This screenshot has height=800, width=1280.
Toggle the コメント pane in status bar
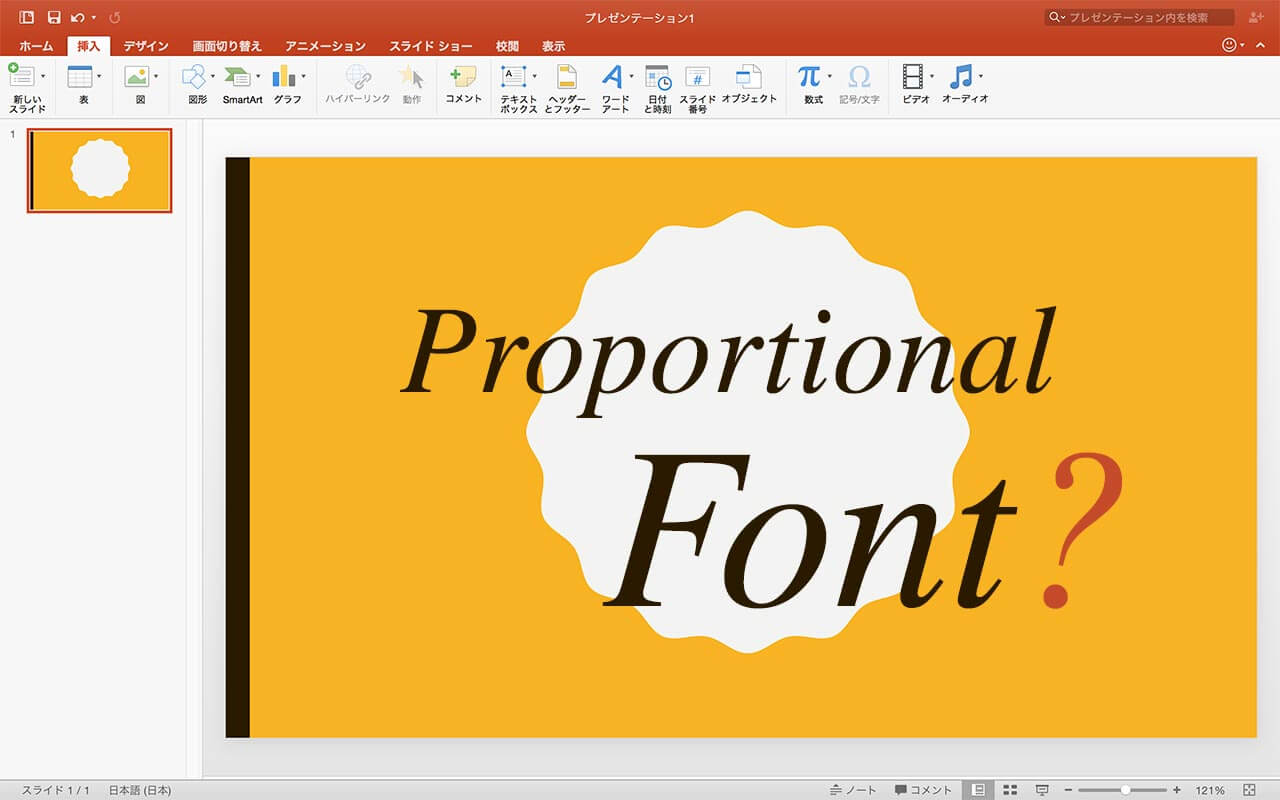[923, 790]
